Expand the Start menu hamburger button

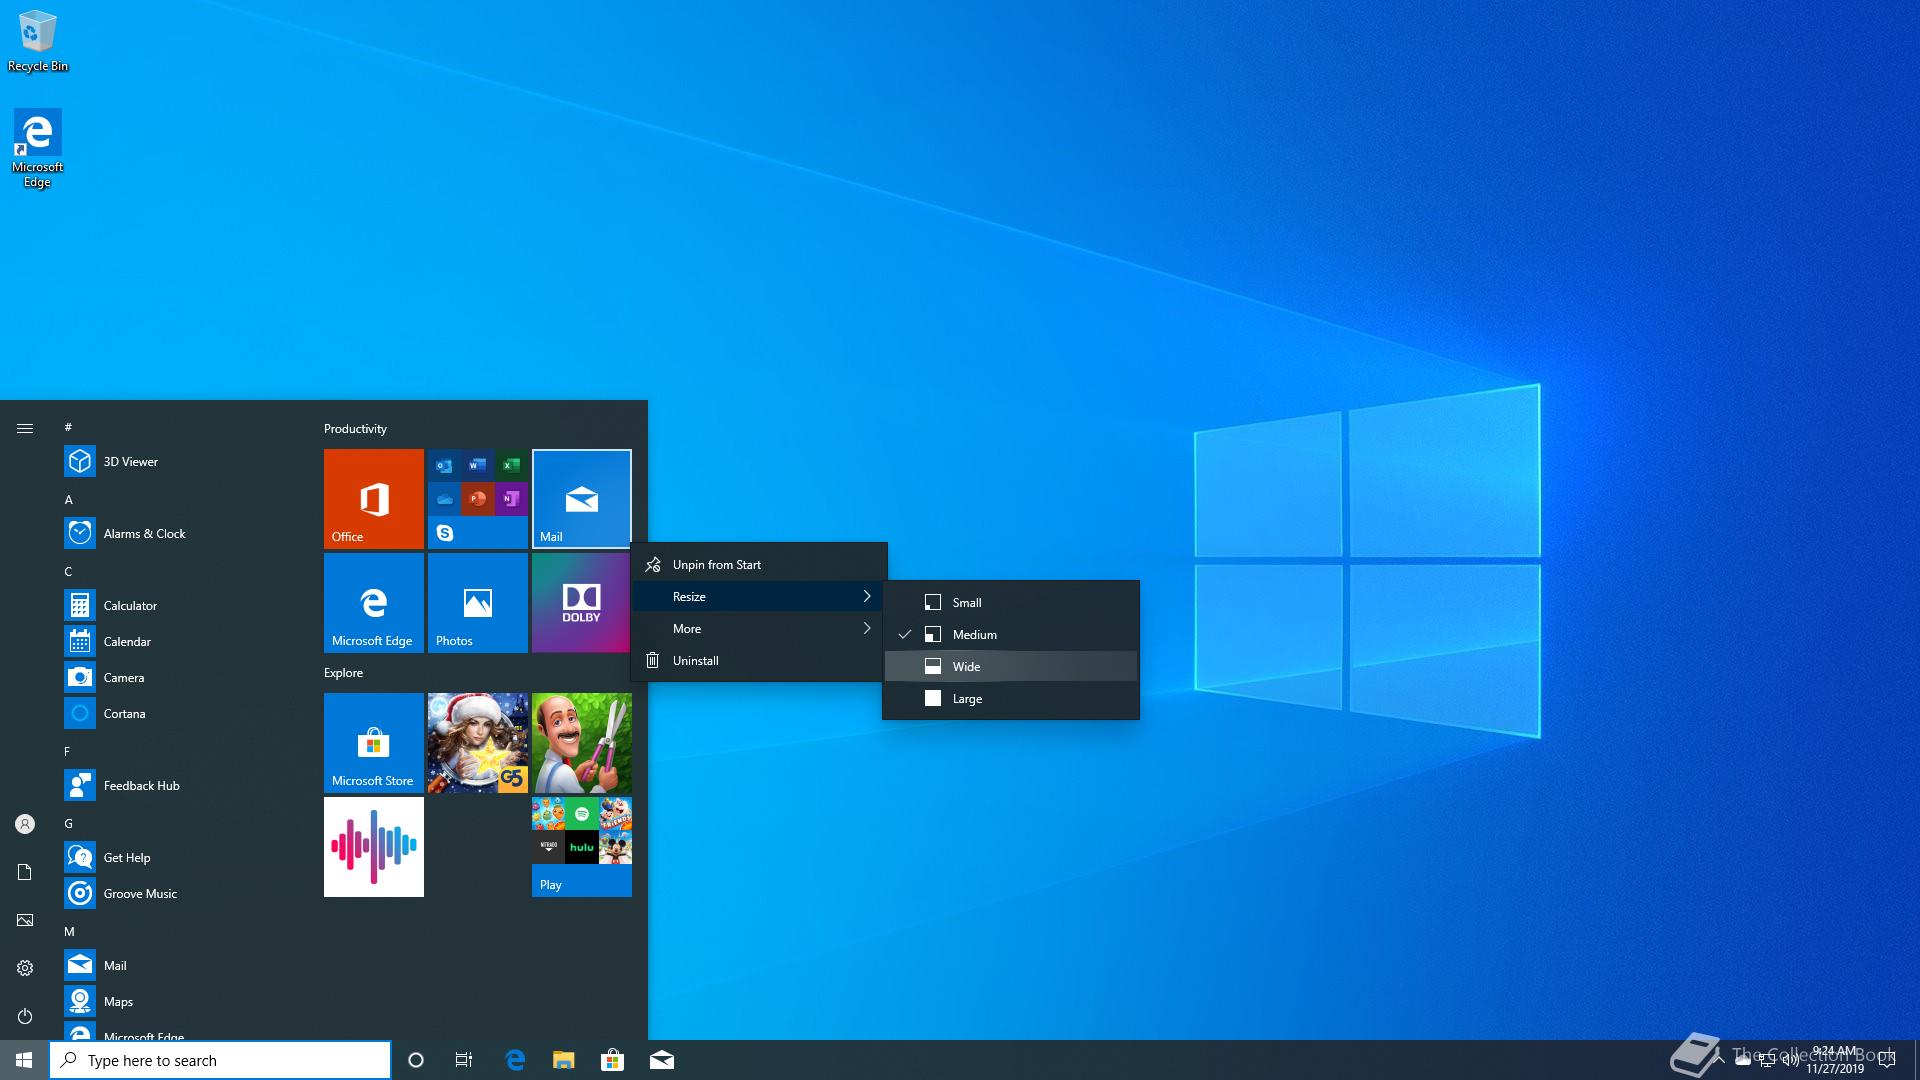click(25, 428)
